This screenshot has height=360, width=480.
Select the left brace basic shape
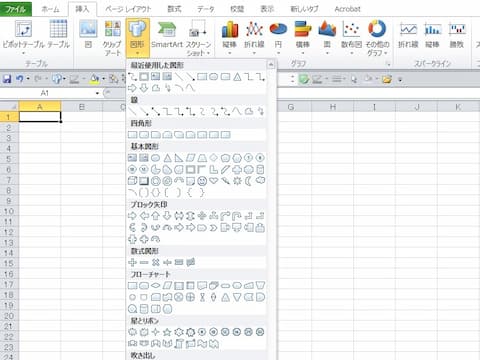(190, 192)
